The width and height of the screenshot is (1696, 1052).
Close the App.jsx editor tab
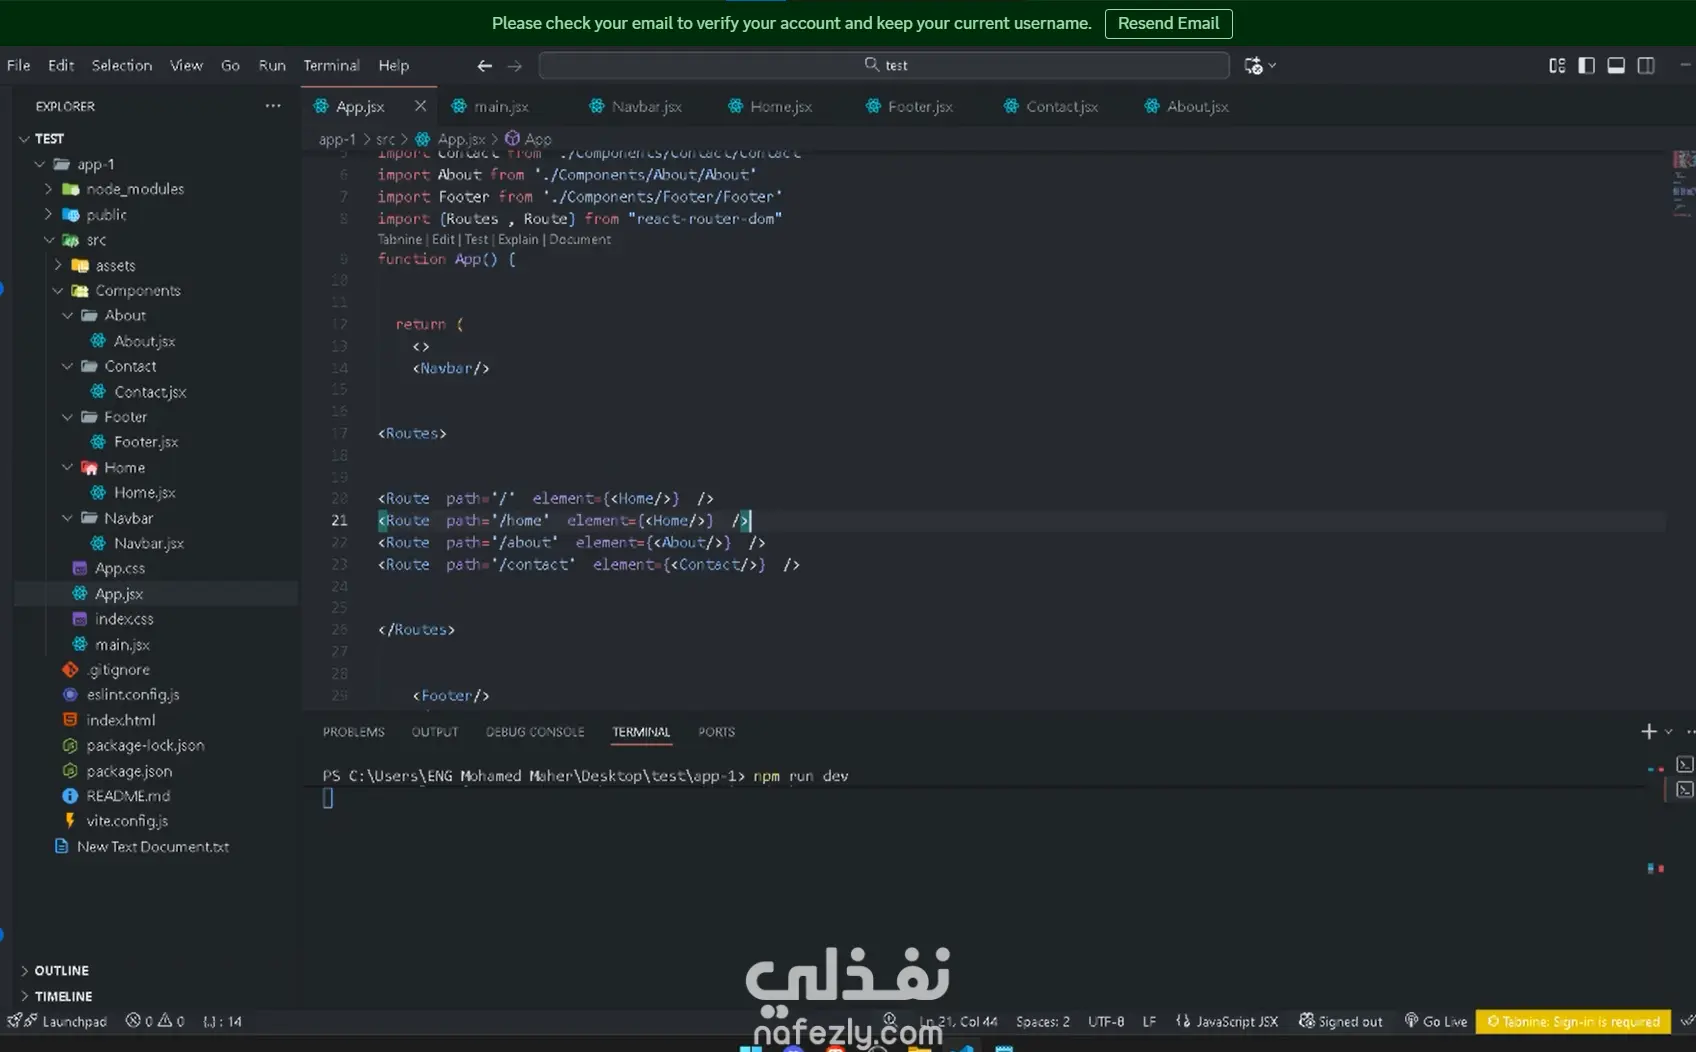(x=420, y=106)
